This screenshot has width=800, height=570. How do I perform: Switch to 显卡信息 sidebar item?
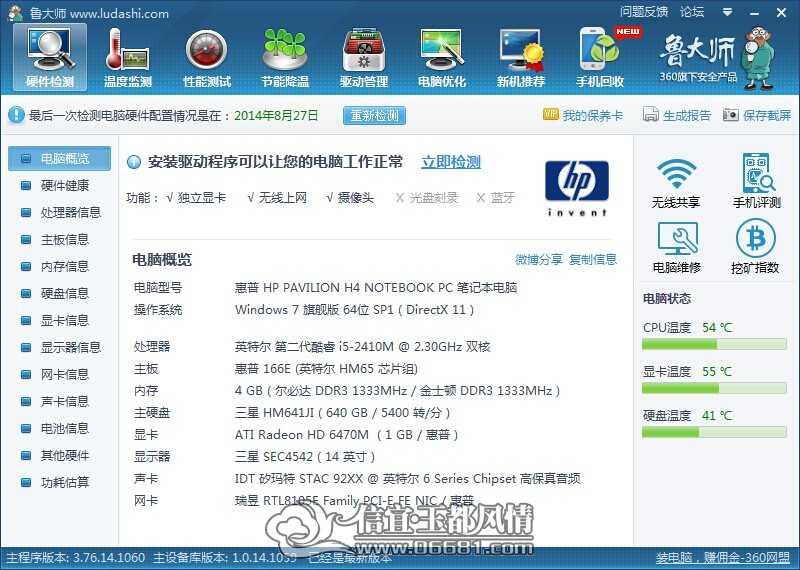click(x=60, y=320)
